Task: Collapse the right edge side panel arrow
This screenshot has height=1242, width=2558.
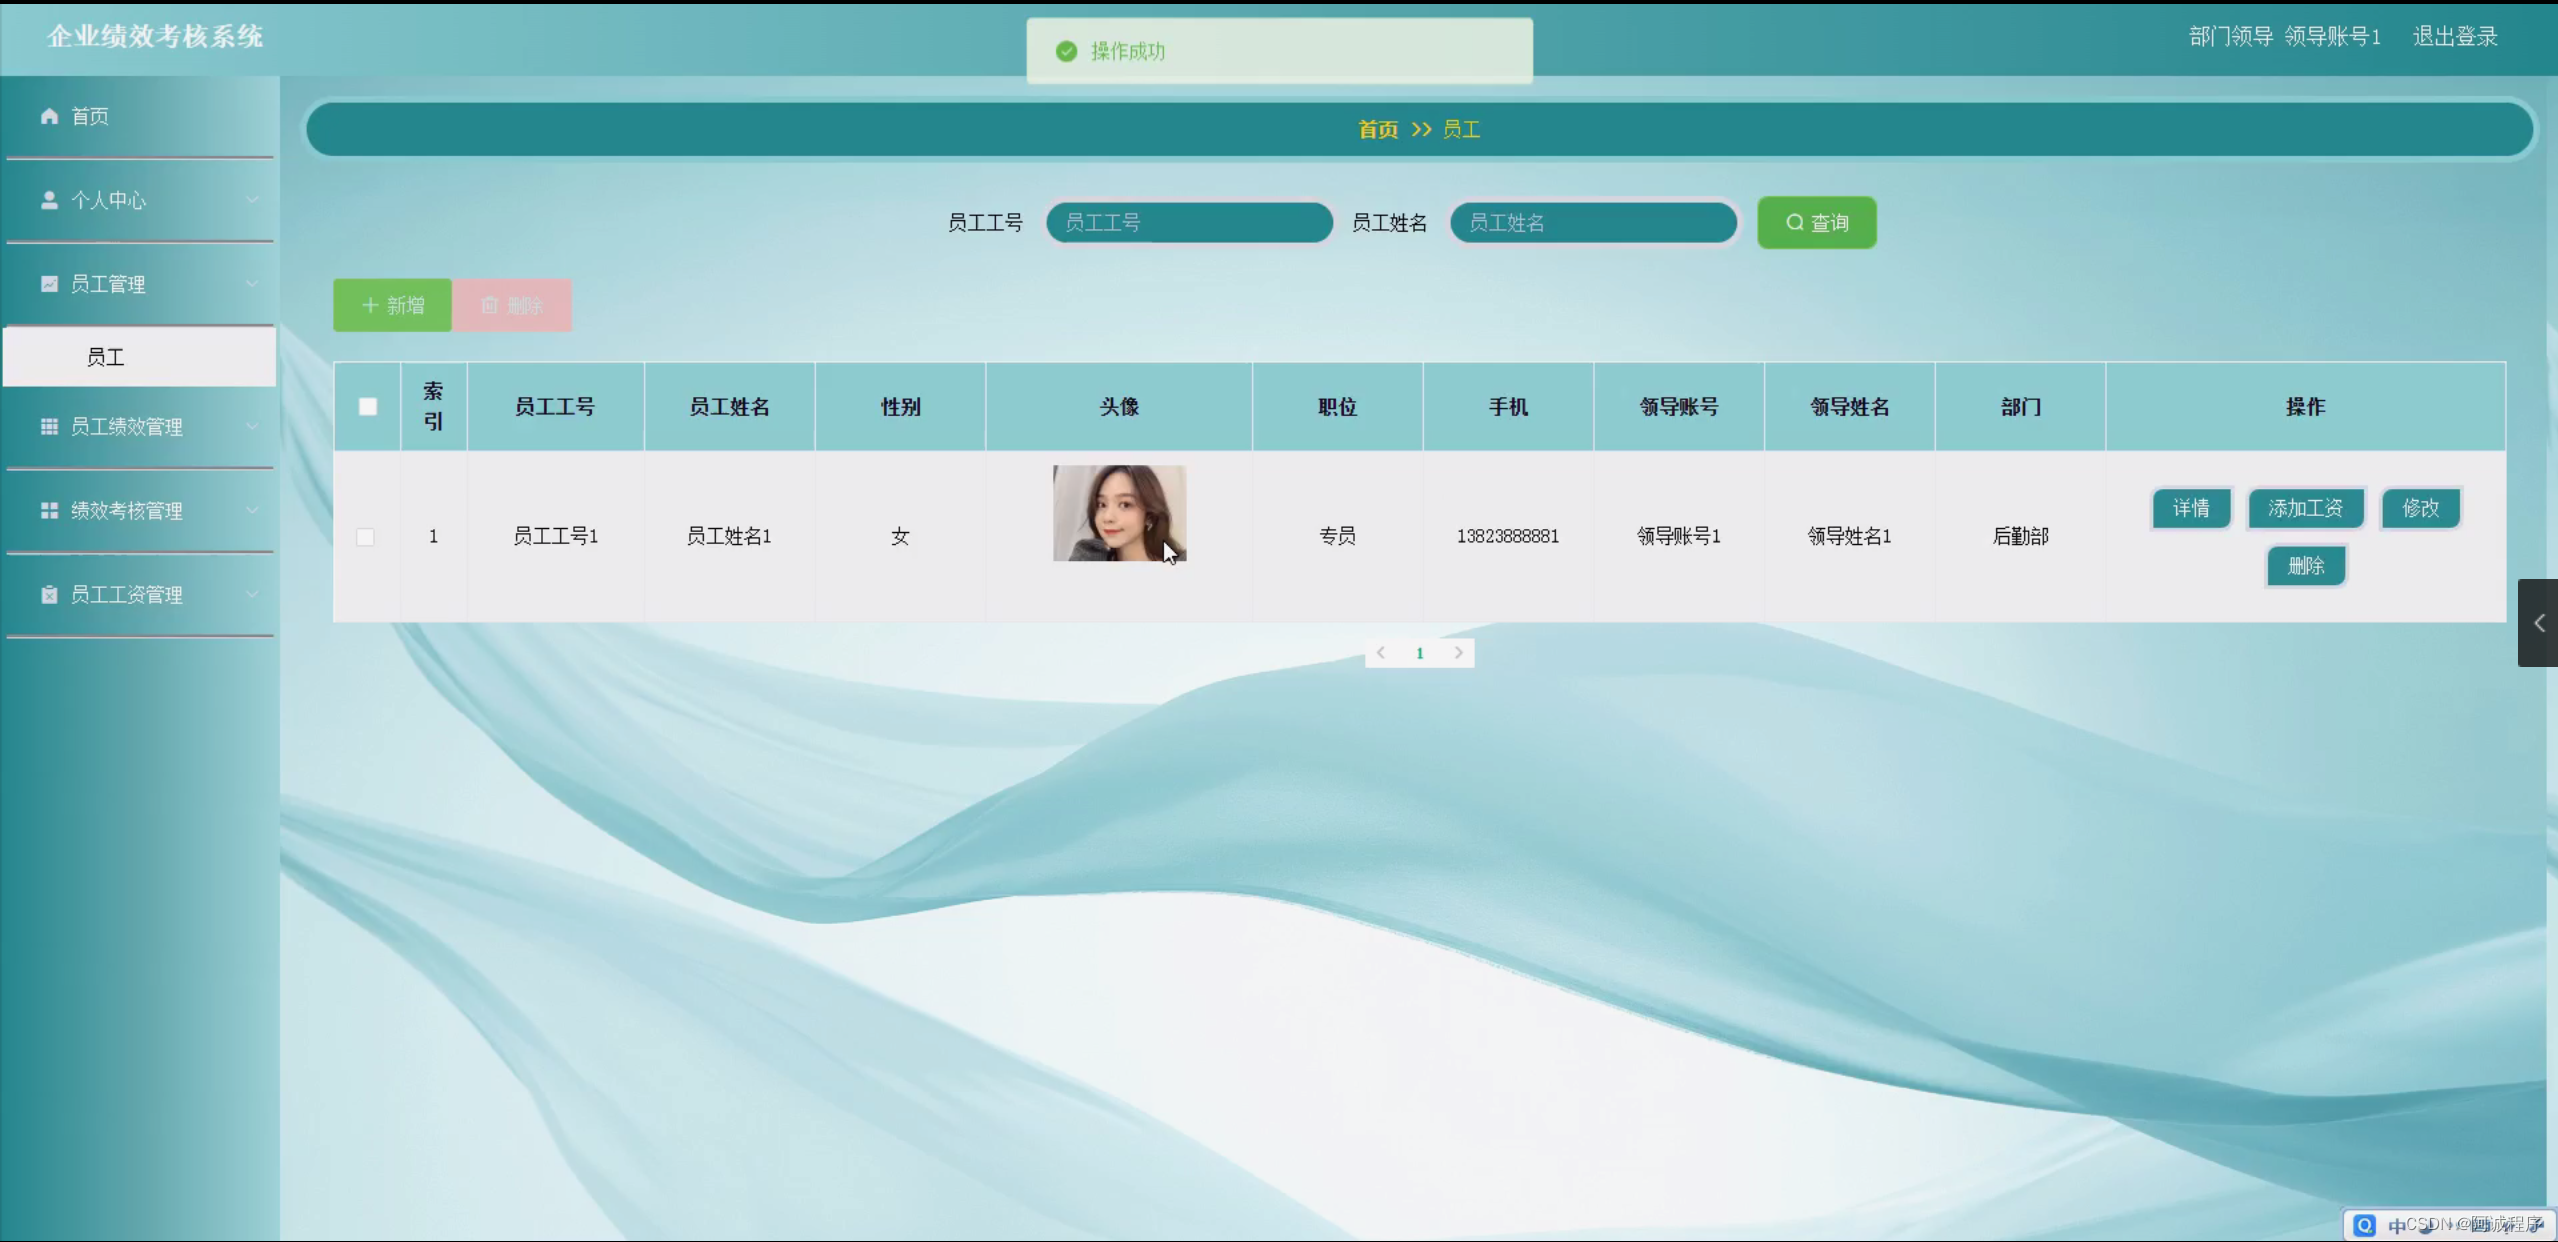Action: tap(2538, 622)
